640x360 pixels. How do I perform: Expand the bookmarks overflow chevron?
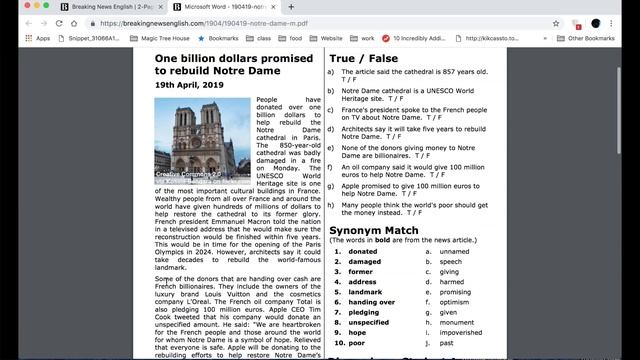click(545, 38)
